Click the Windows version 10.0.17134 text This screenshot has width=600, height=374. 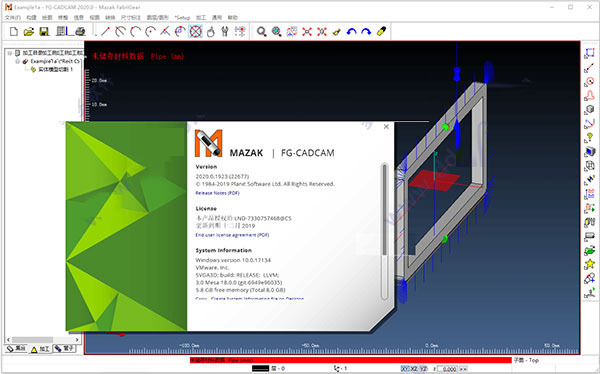coord(233,260)
